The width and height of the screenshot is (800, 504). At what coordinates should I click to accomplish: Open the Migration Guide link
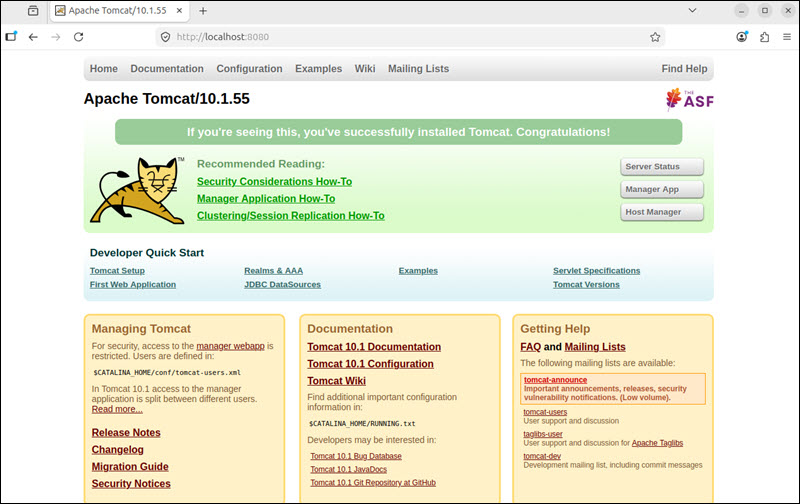coord(130,467)
